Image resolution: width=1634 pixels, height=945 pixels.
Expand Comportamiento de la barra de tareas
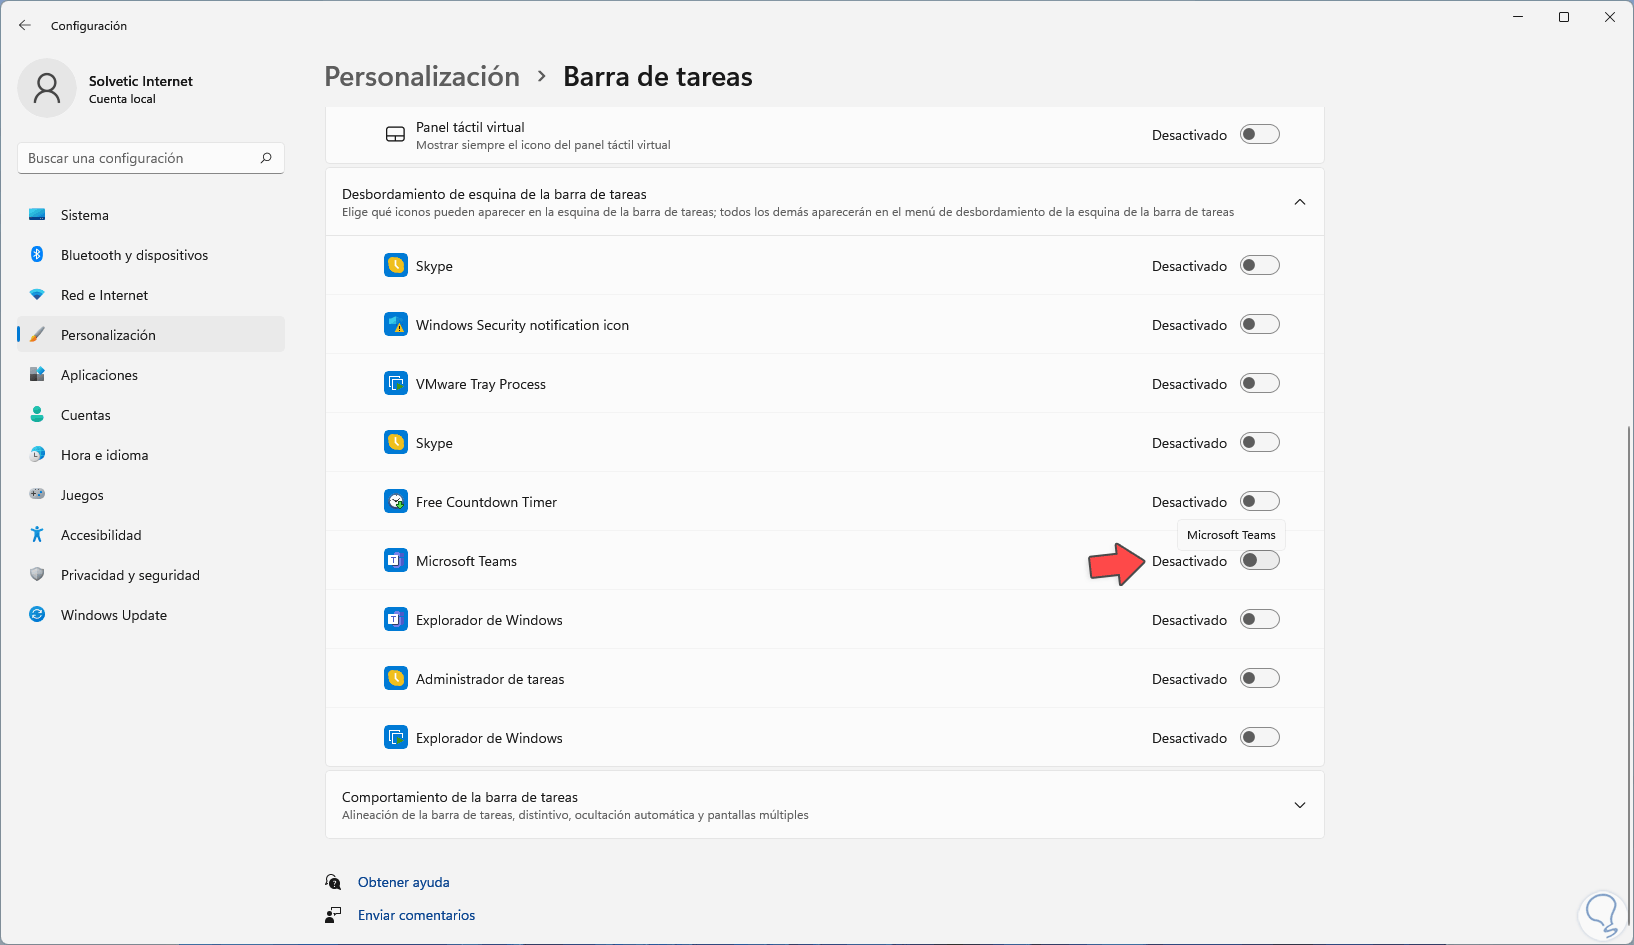1299,805
